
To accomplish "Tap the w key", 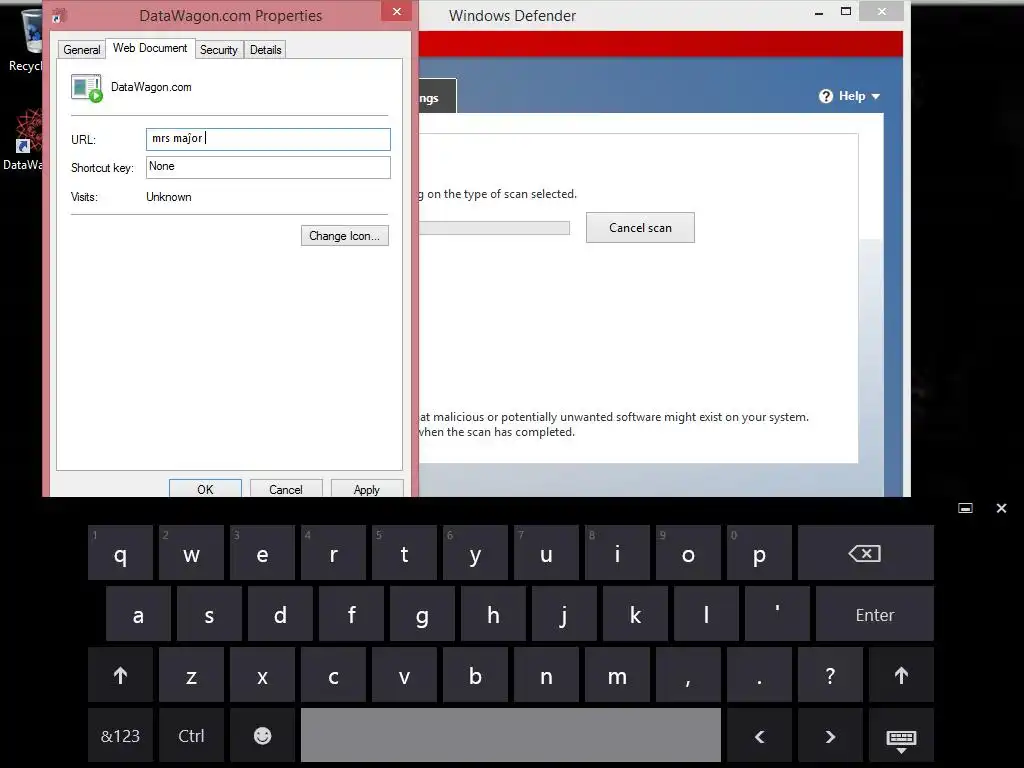I will click(191, 553).
